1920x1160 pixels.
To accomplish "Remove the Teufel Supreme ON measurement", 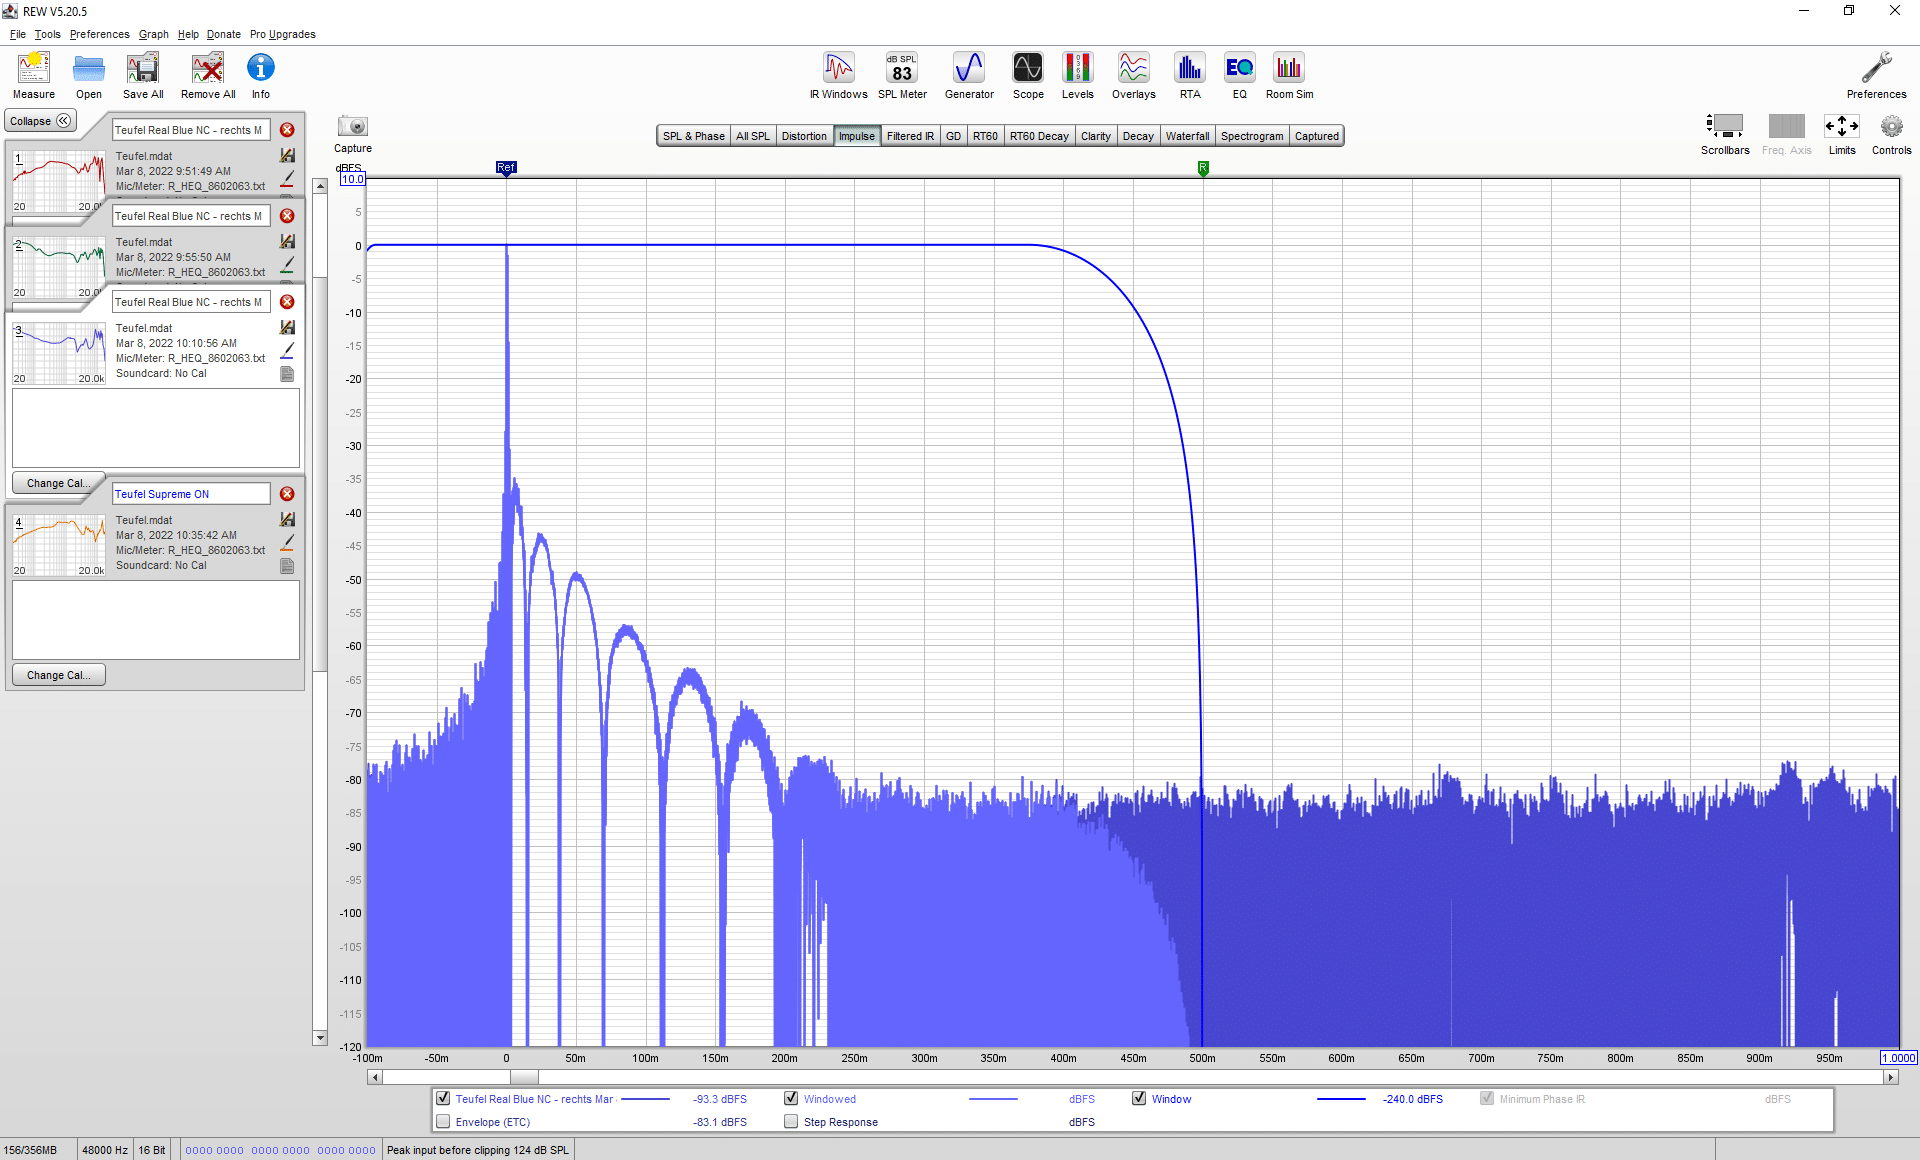I will [287, 494].
